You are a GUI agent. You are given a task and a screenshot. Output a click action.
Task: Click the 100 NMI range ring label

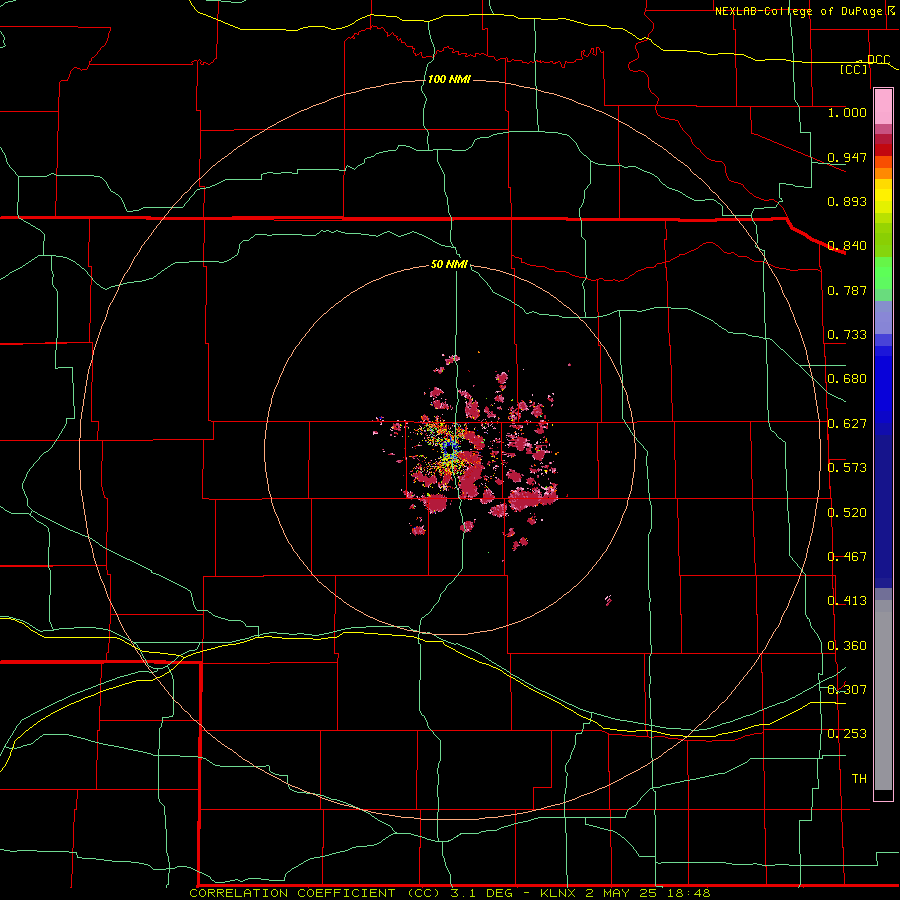[x=449, y=79]
